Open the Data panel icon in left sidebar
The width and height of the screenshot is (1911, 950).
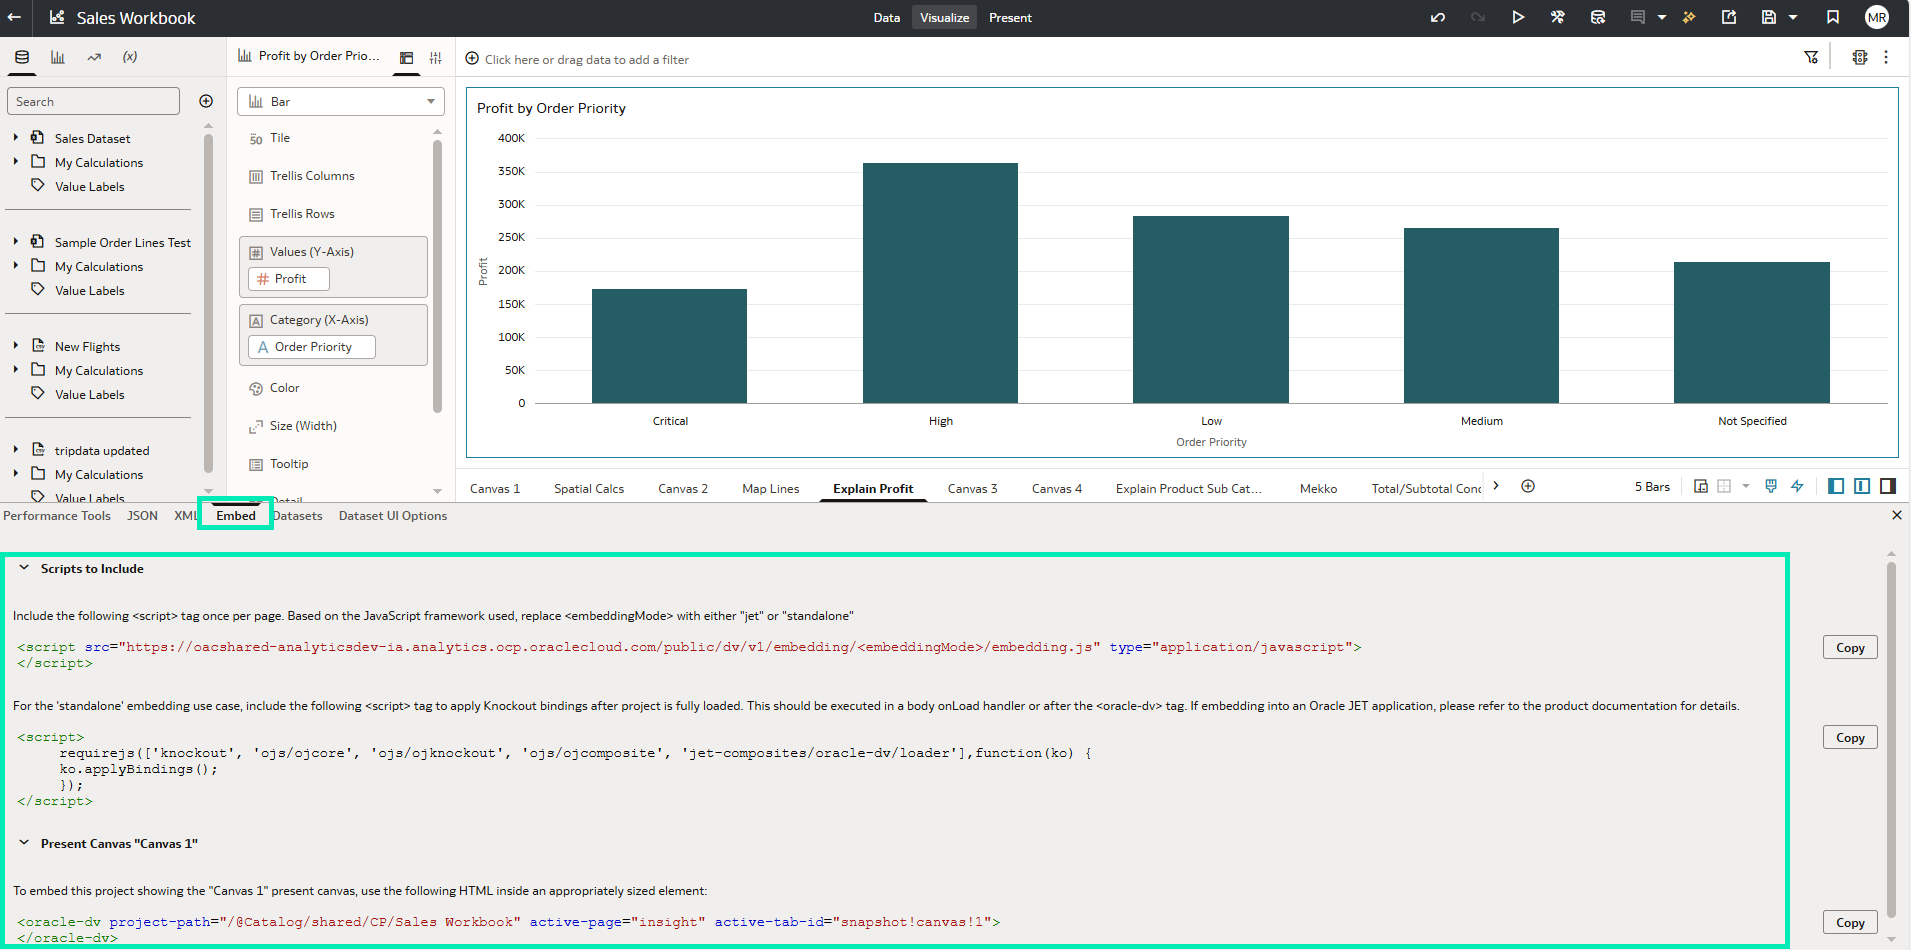(x=21, y=57)
